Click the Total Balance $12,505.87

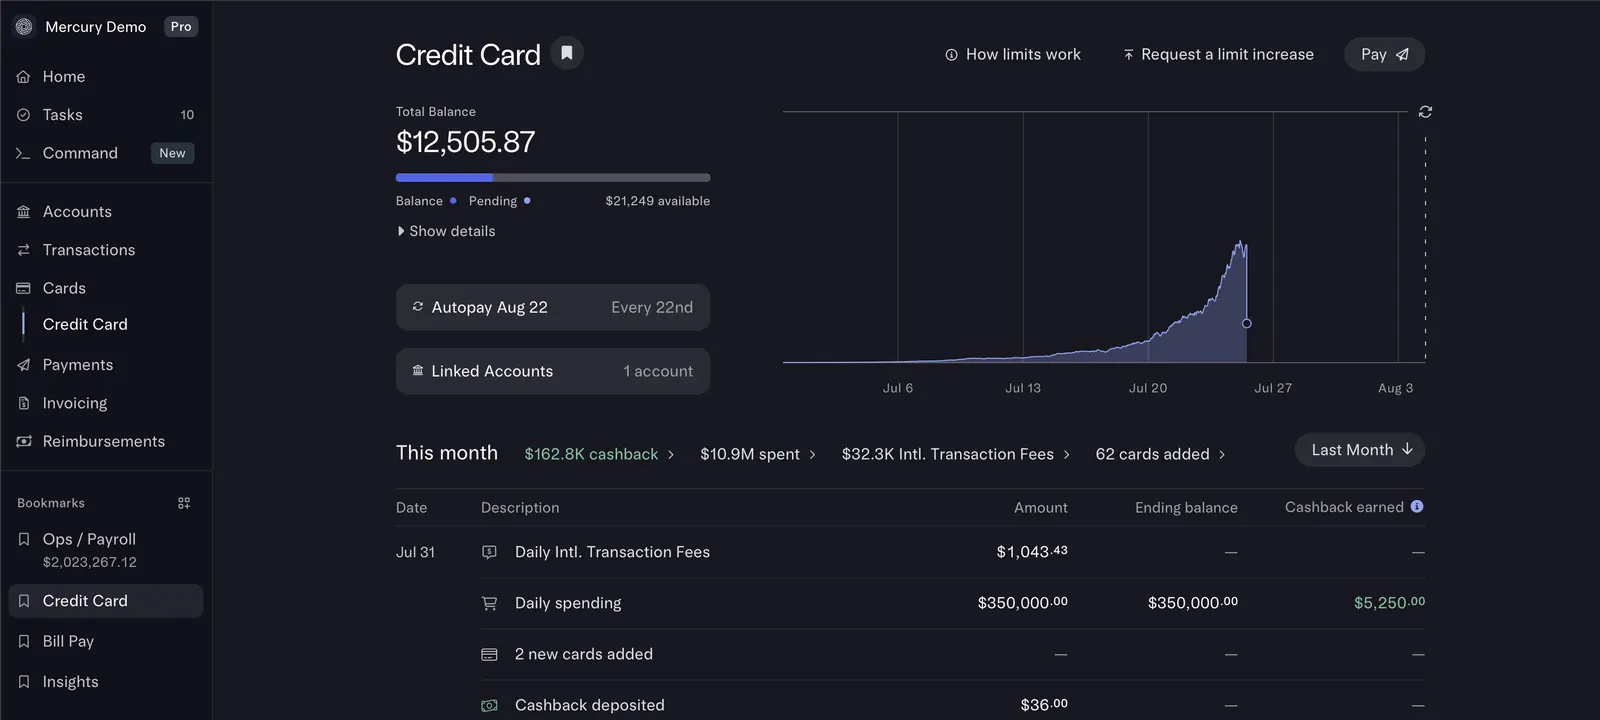465,142
